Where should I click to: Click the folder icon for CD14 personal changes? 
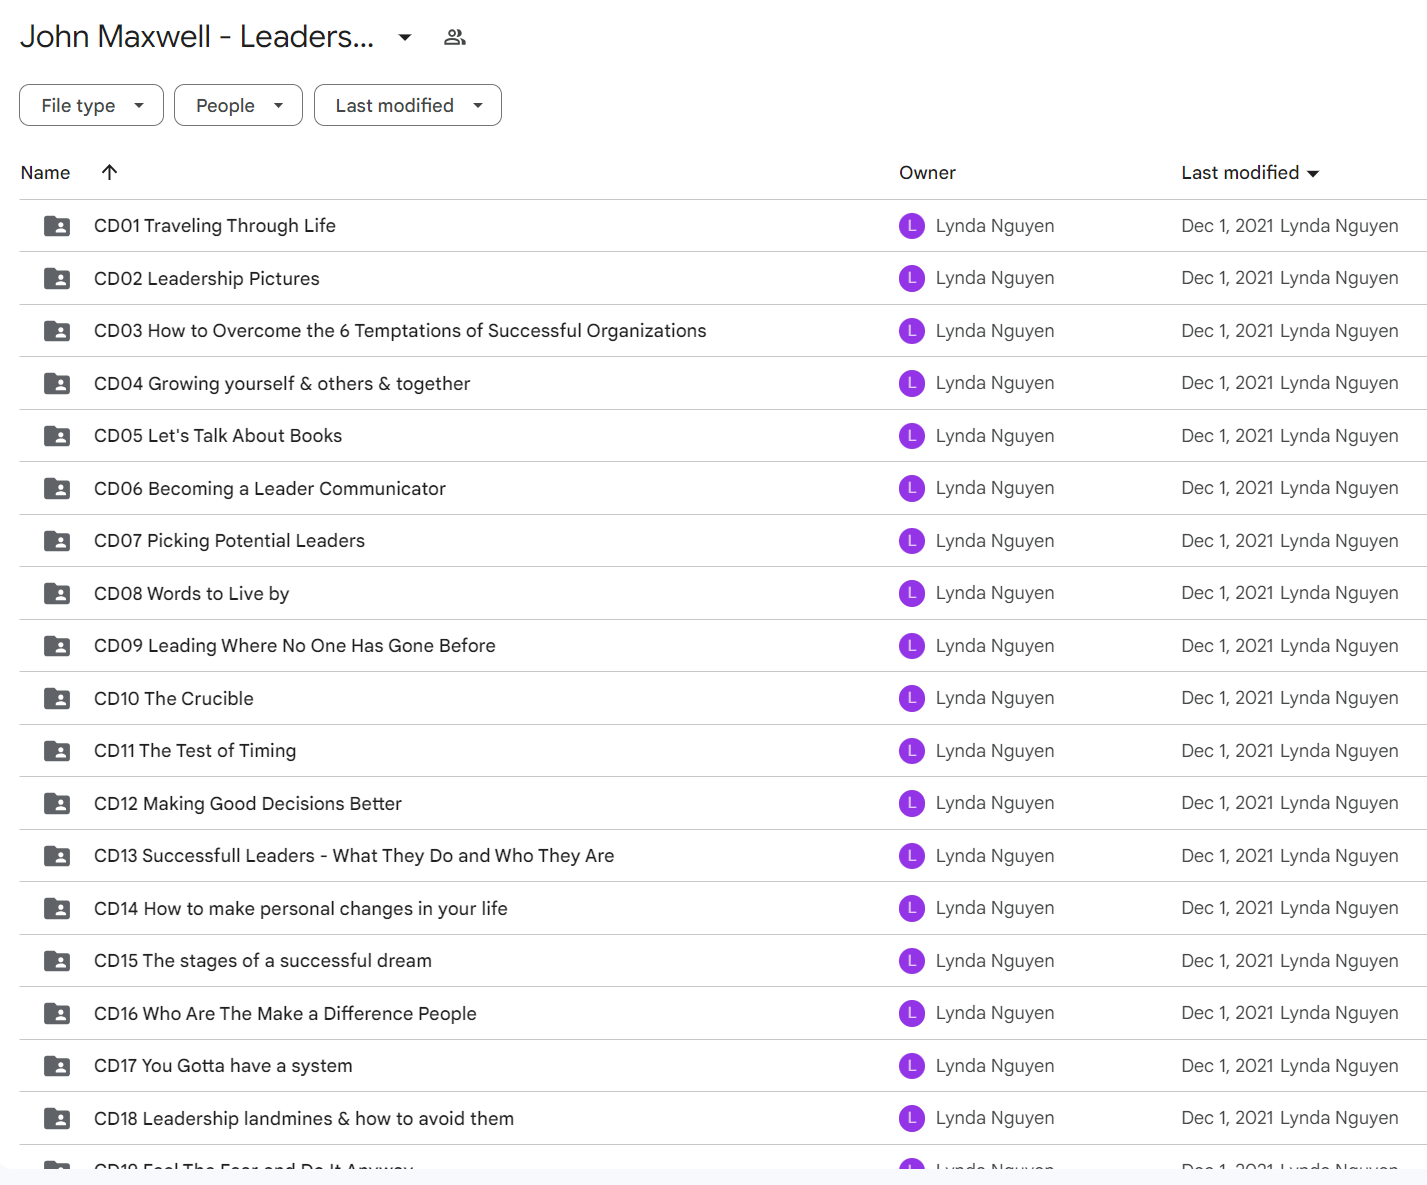57,908
